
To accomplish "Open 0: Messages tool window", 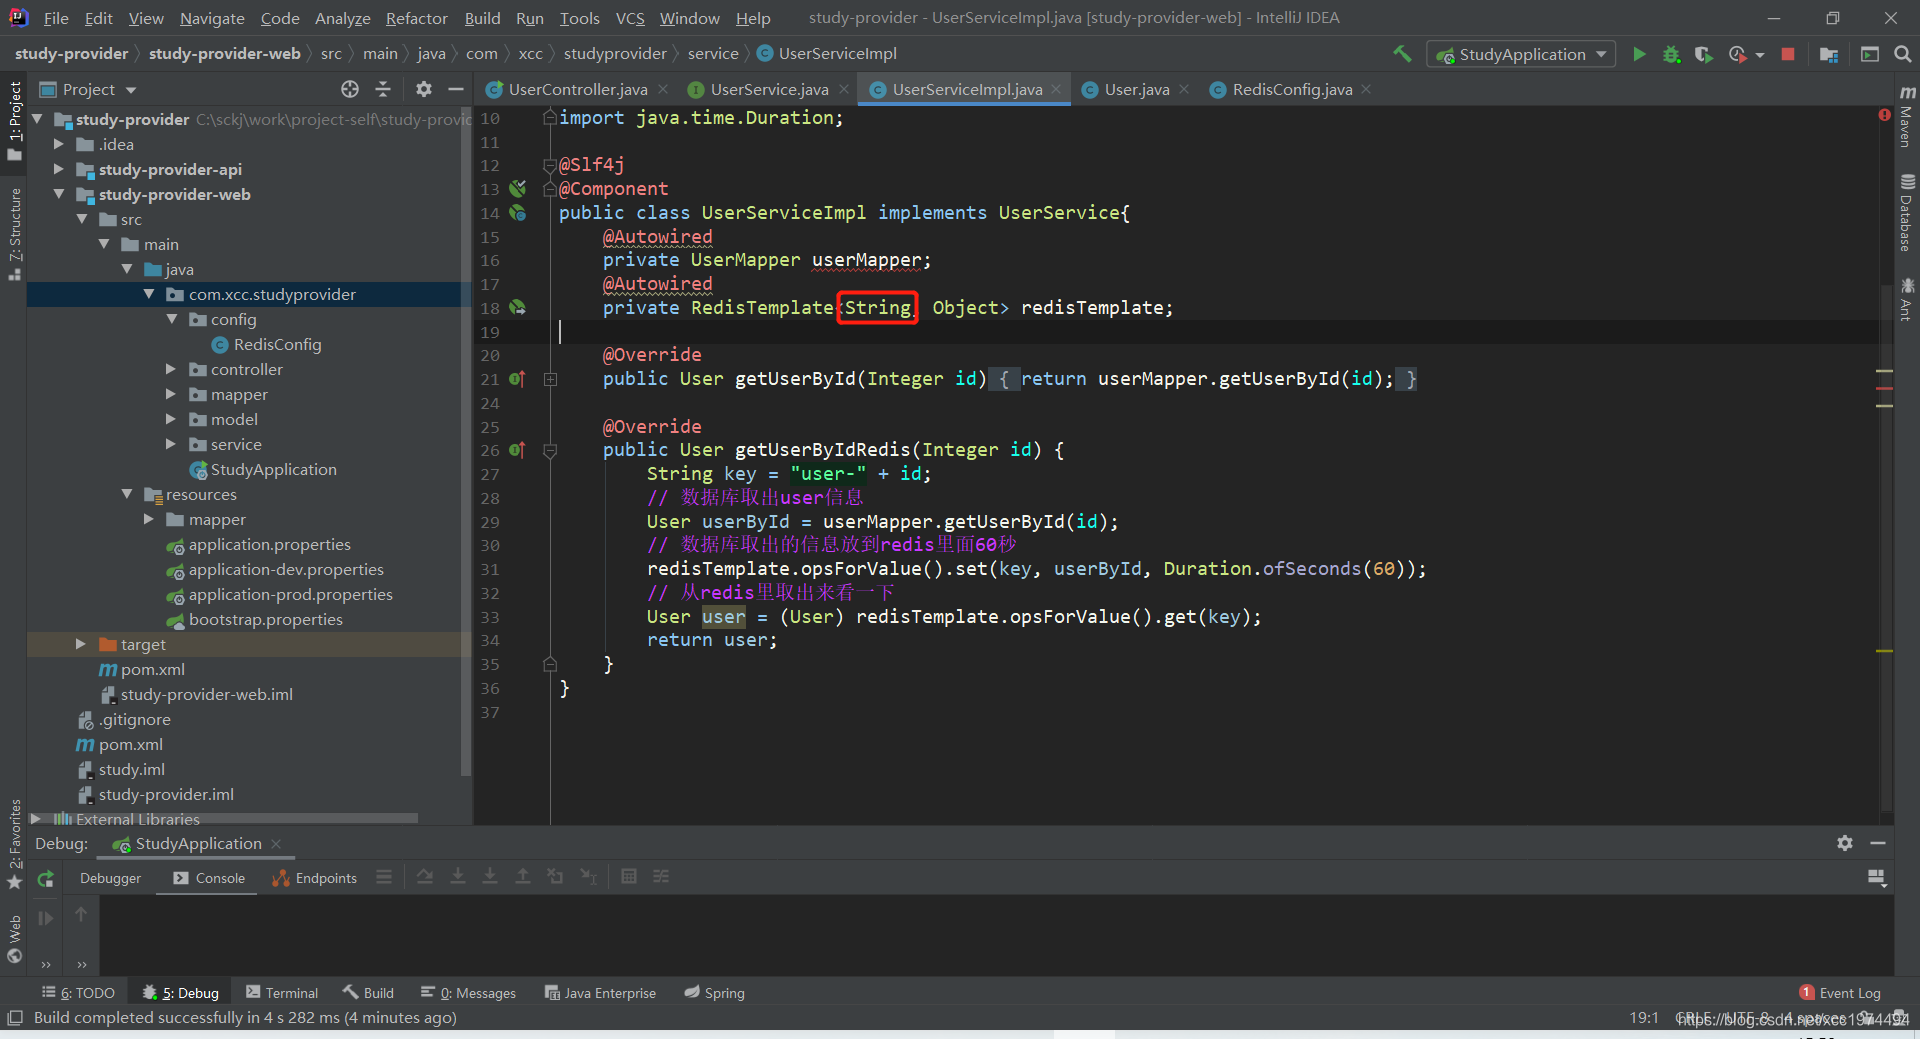I will click(468, 992).
